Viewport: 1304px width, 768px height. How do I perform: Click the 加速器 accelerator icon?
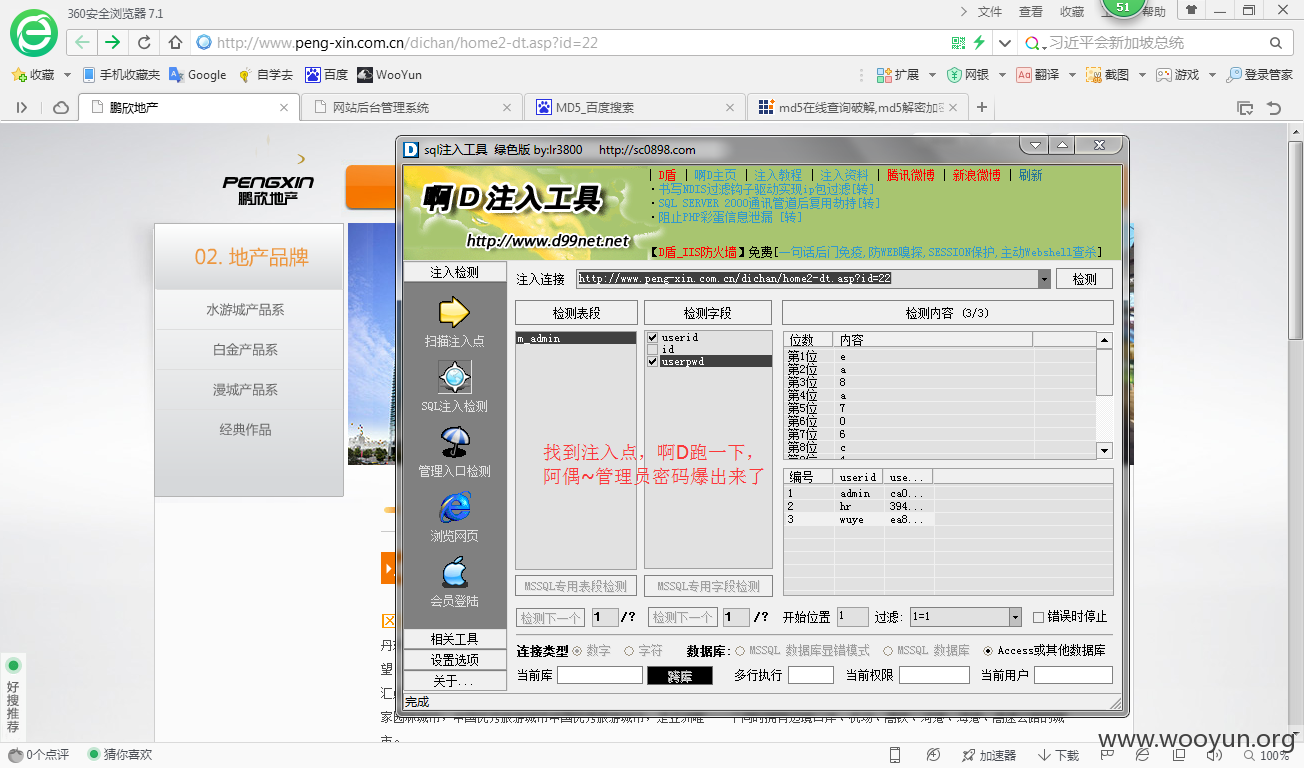pos(988,755)
